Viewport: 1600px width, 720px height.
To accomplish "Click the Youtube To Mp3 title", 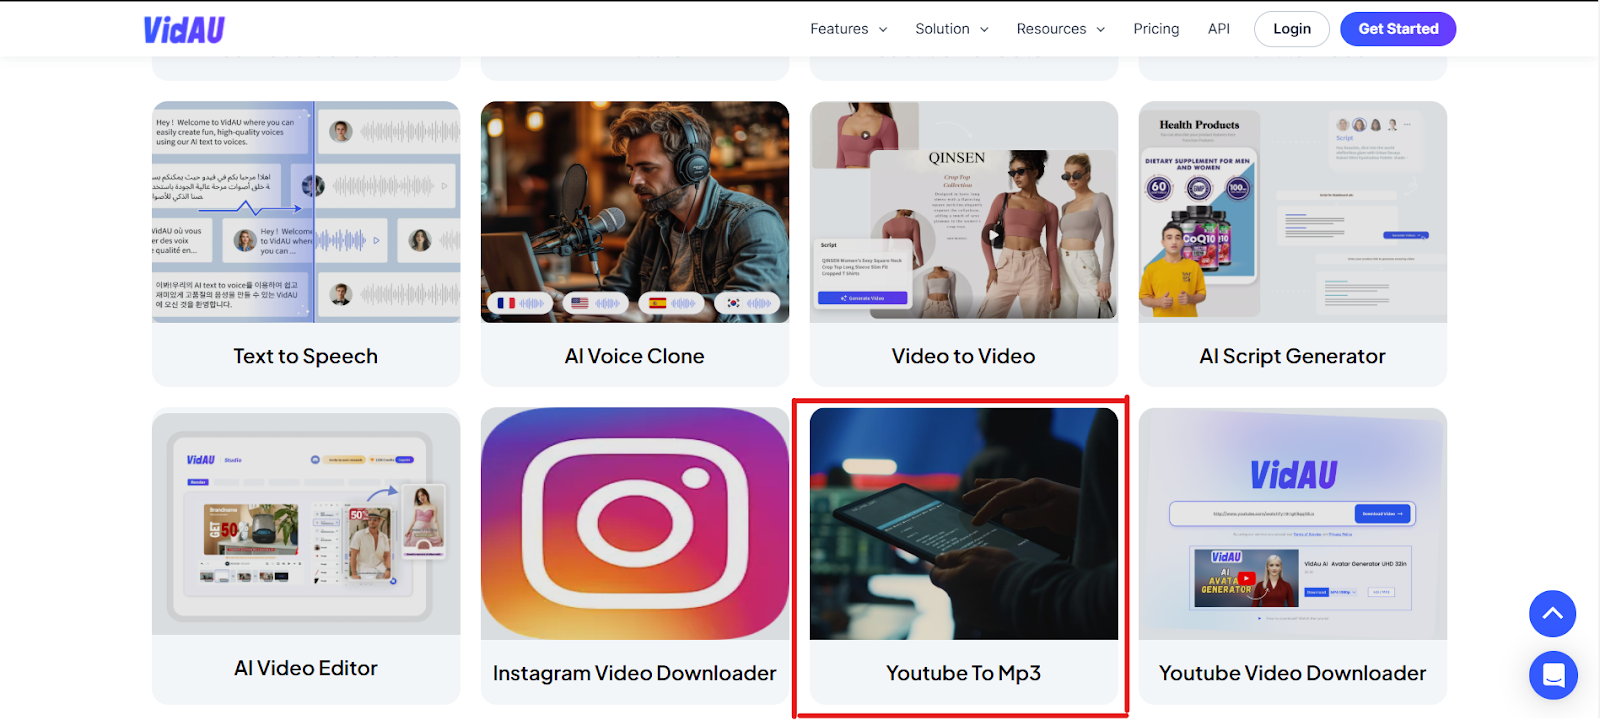I will (964, 673).
